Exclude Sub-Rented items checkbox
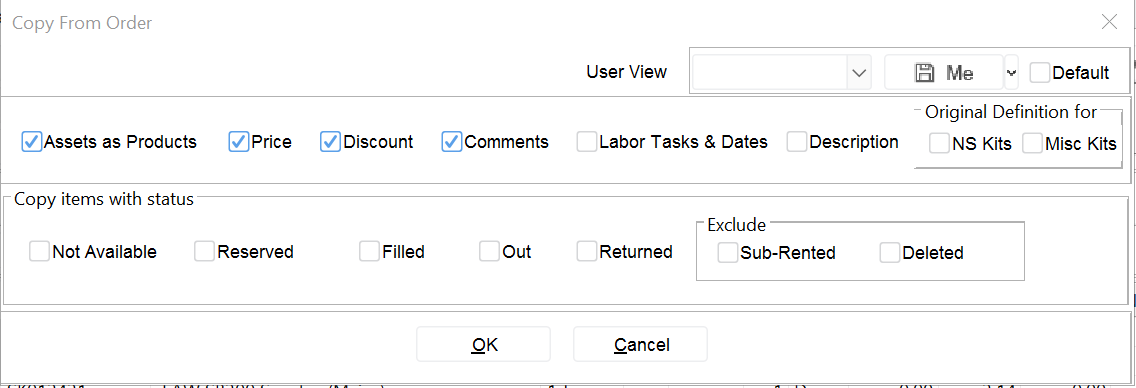1136x388 pixels. (x=727, y=253)
